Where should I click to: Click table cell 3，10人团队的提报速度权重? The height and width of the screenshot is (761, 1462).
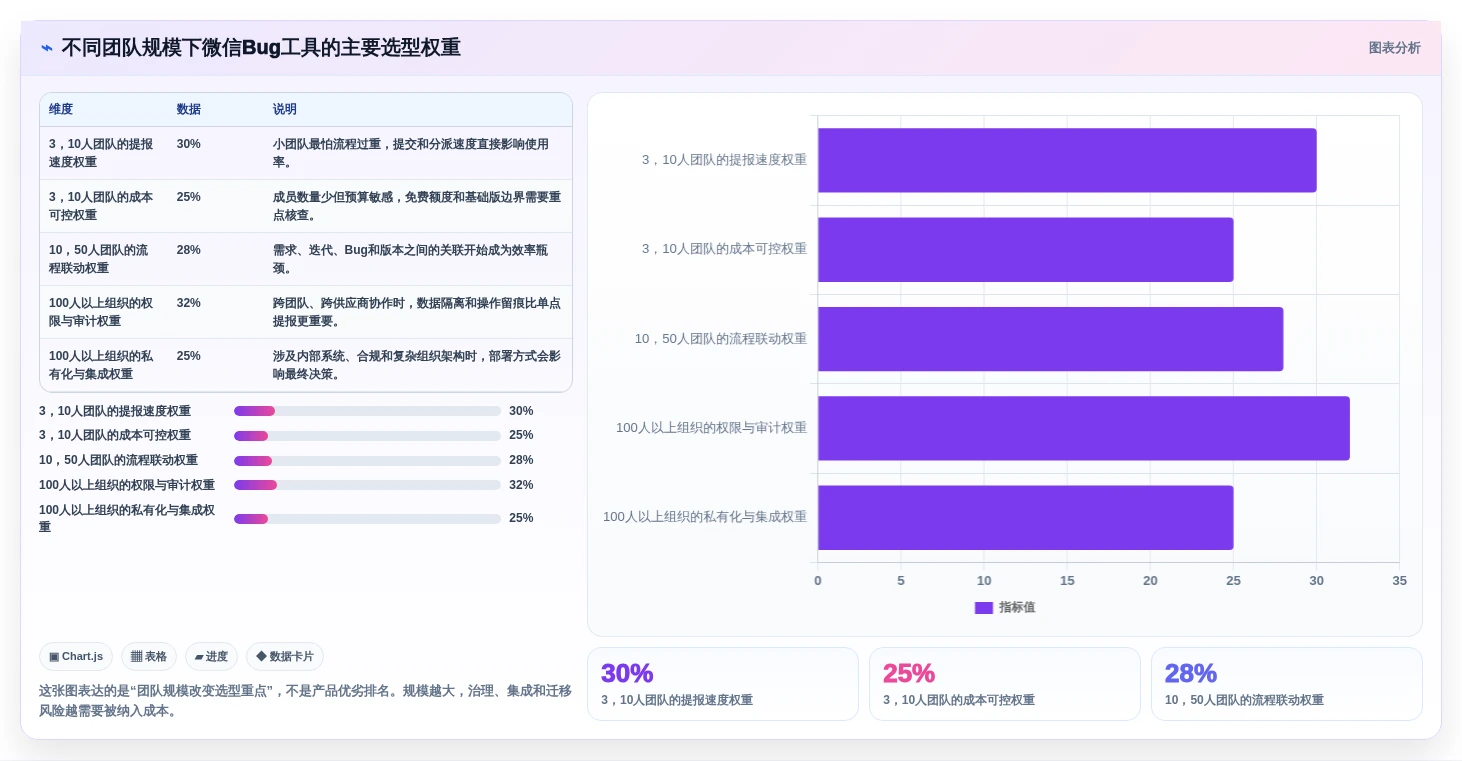coord(104,153)
